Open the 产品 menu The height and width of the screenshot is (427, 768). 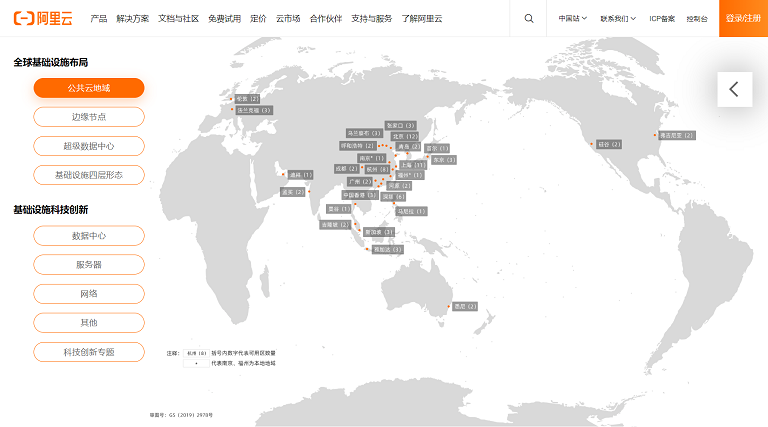click(98, 19)
